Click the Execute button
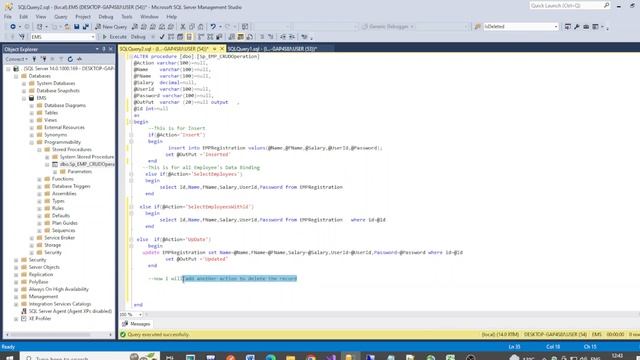Viewport: 640px width, 360px height. (x=114, y=37)
